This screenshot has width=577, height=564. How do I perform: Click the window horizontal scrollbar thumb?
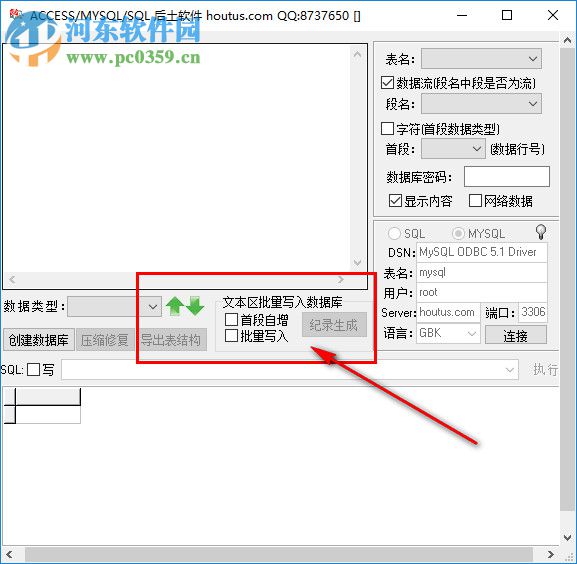pos(279,554)
